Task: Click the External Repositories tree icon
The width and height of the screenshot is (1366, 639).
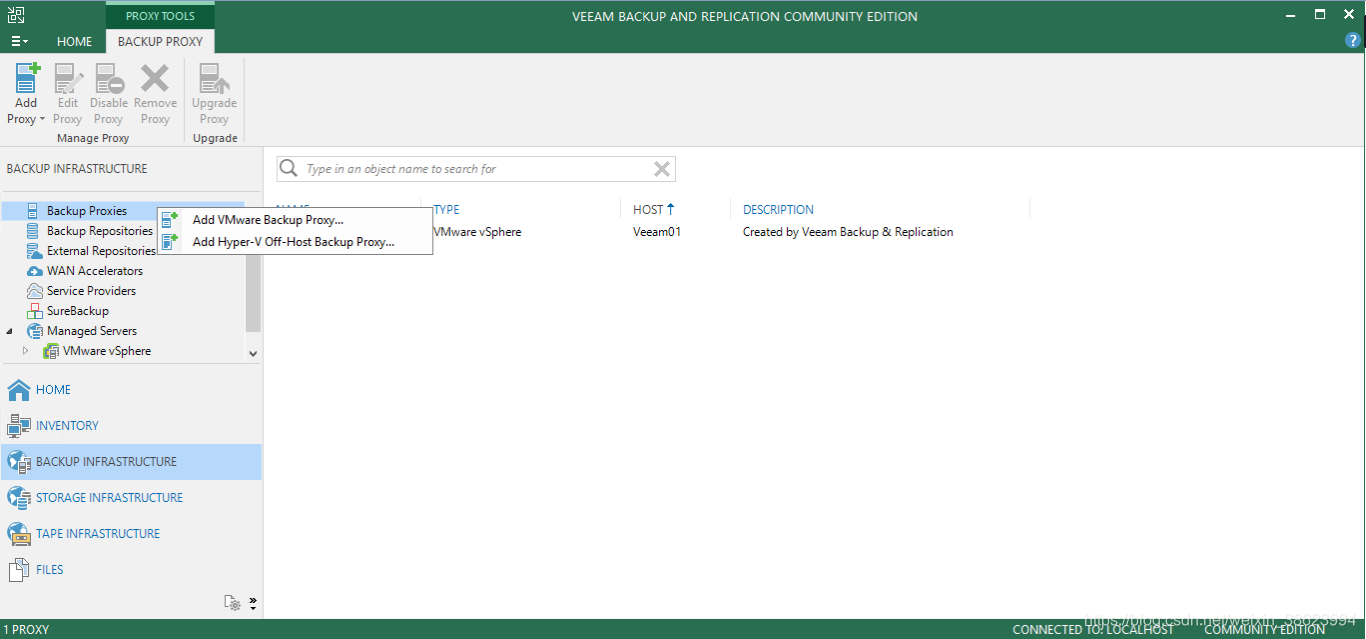Action: pyautogui.click(x=34, y=251)
